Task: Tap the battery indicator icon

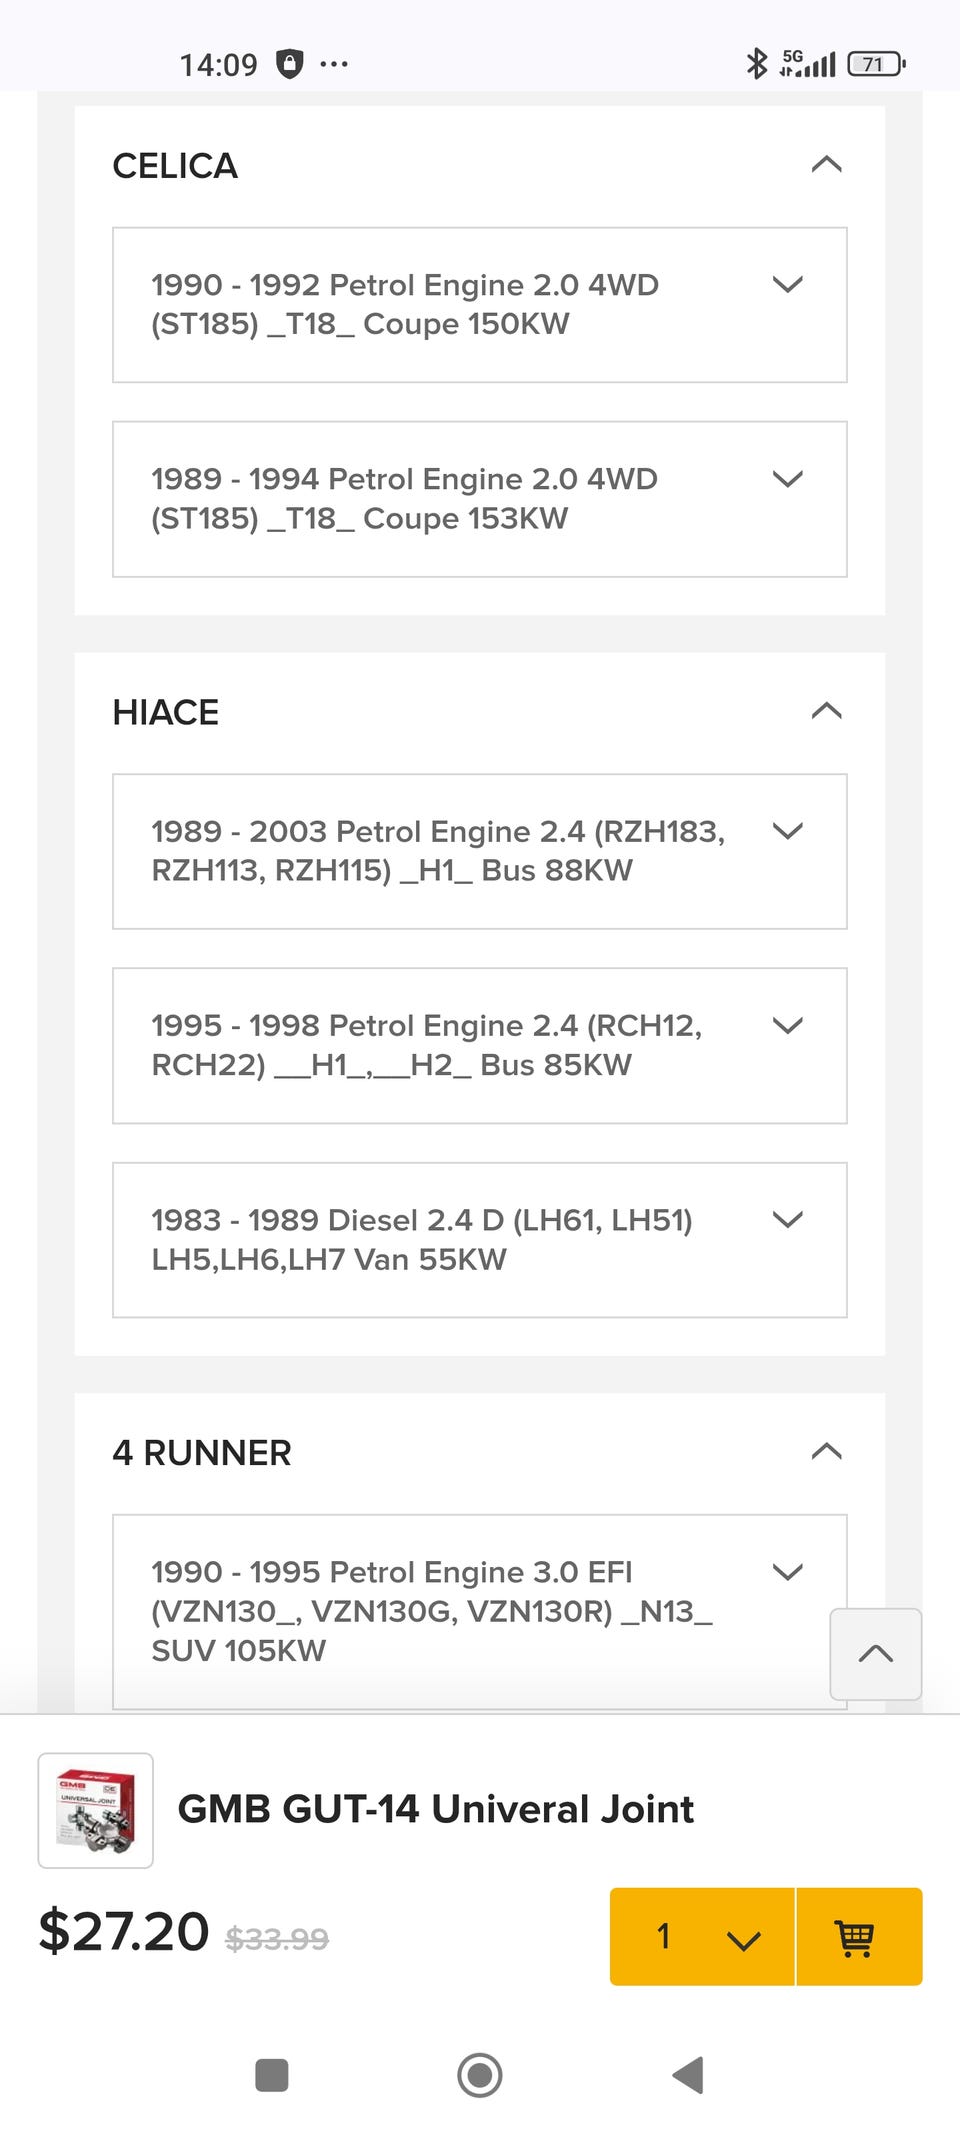Action: pos(875,64)
